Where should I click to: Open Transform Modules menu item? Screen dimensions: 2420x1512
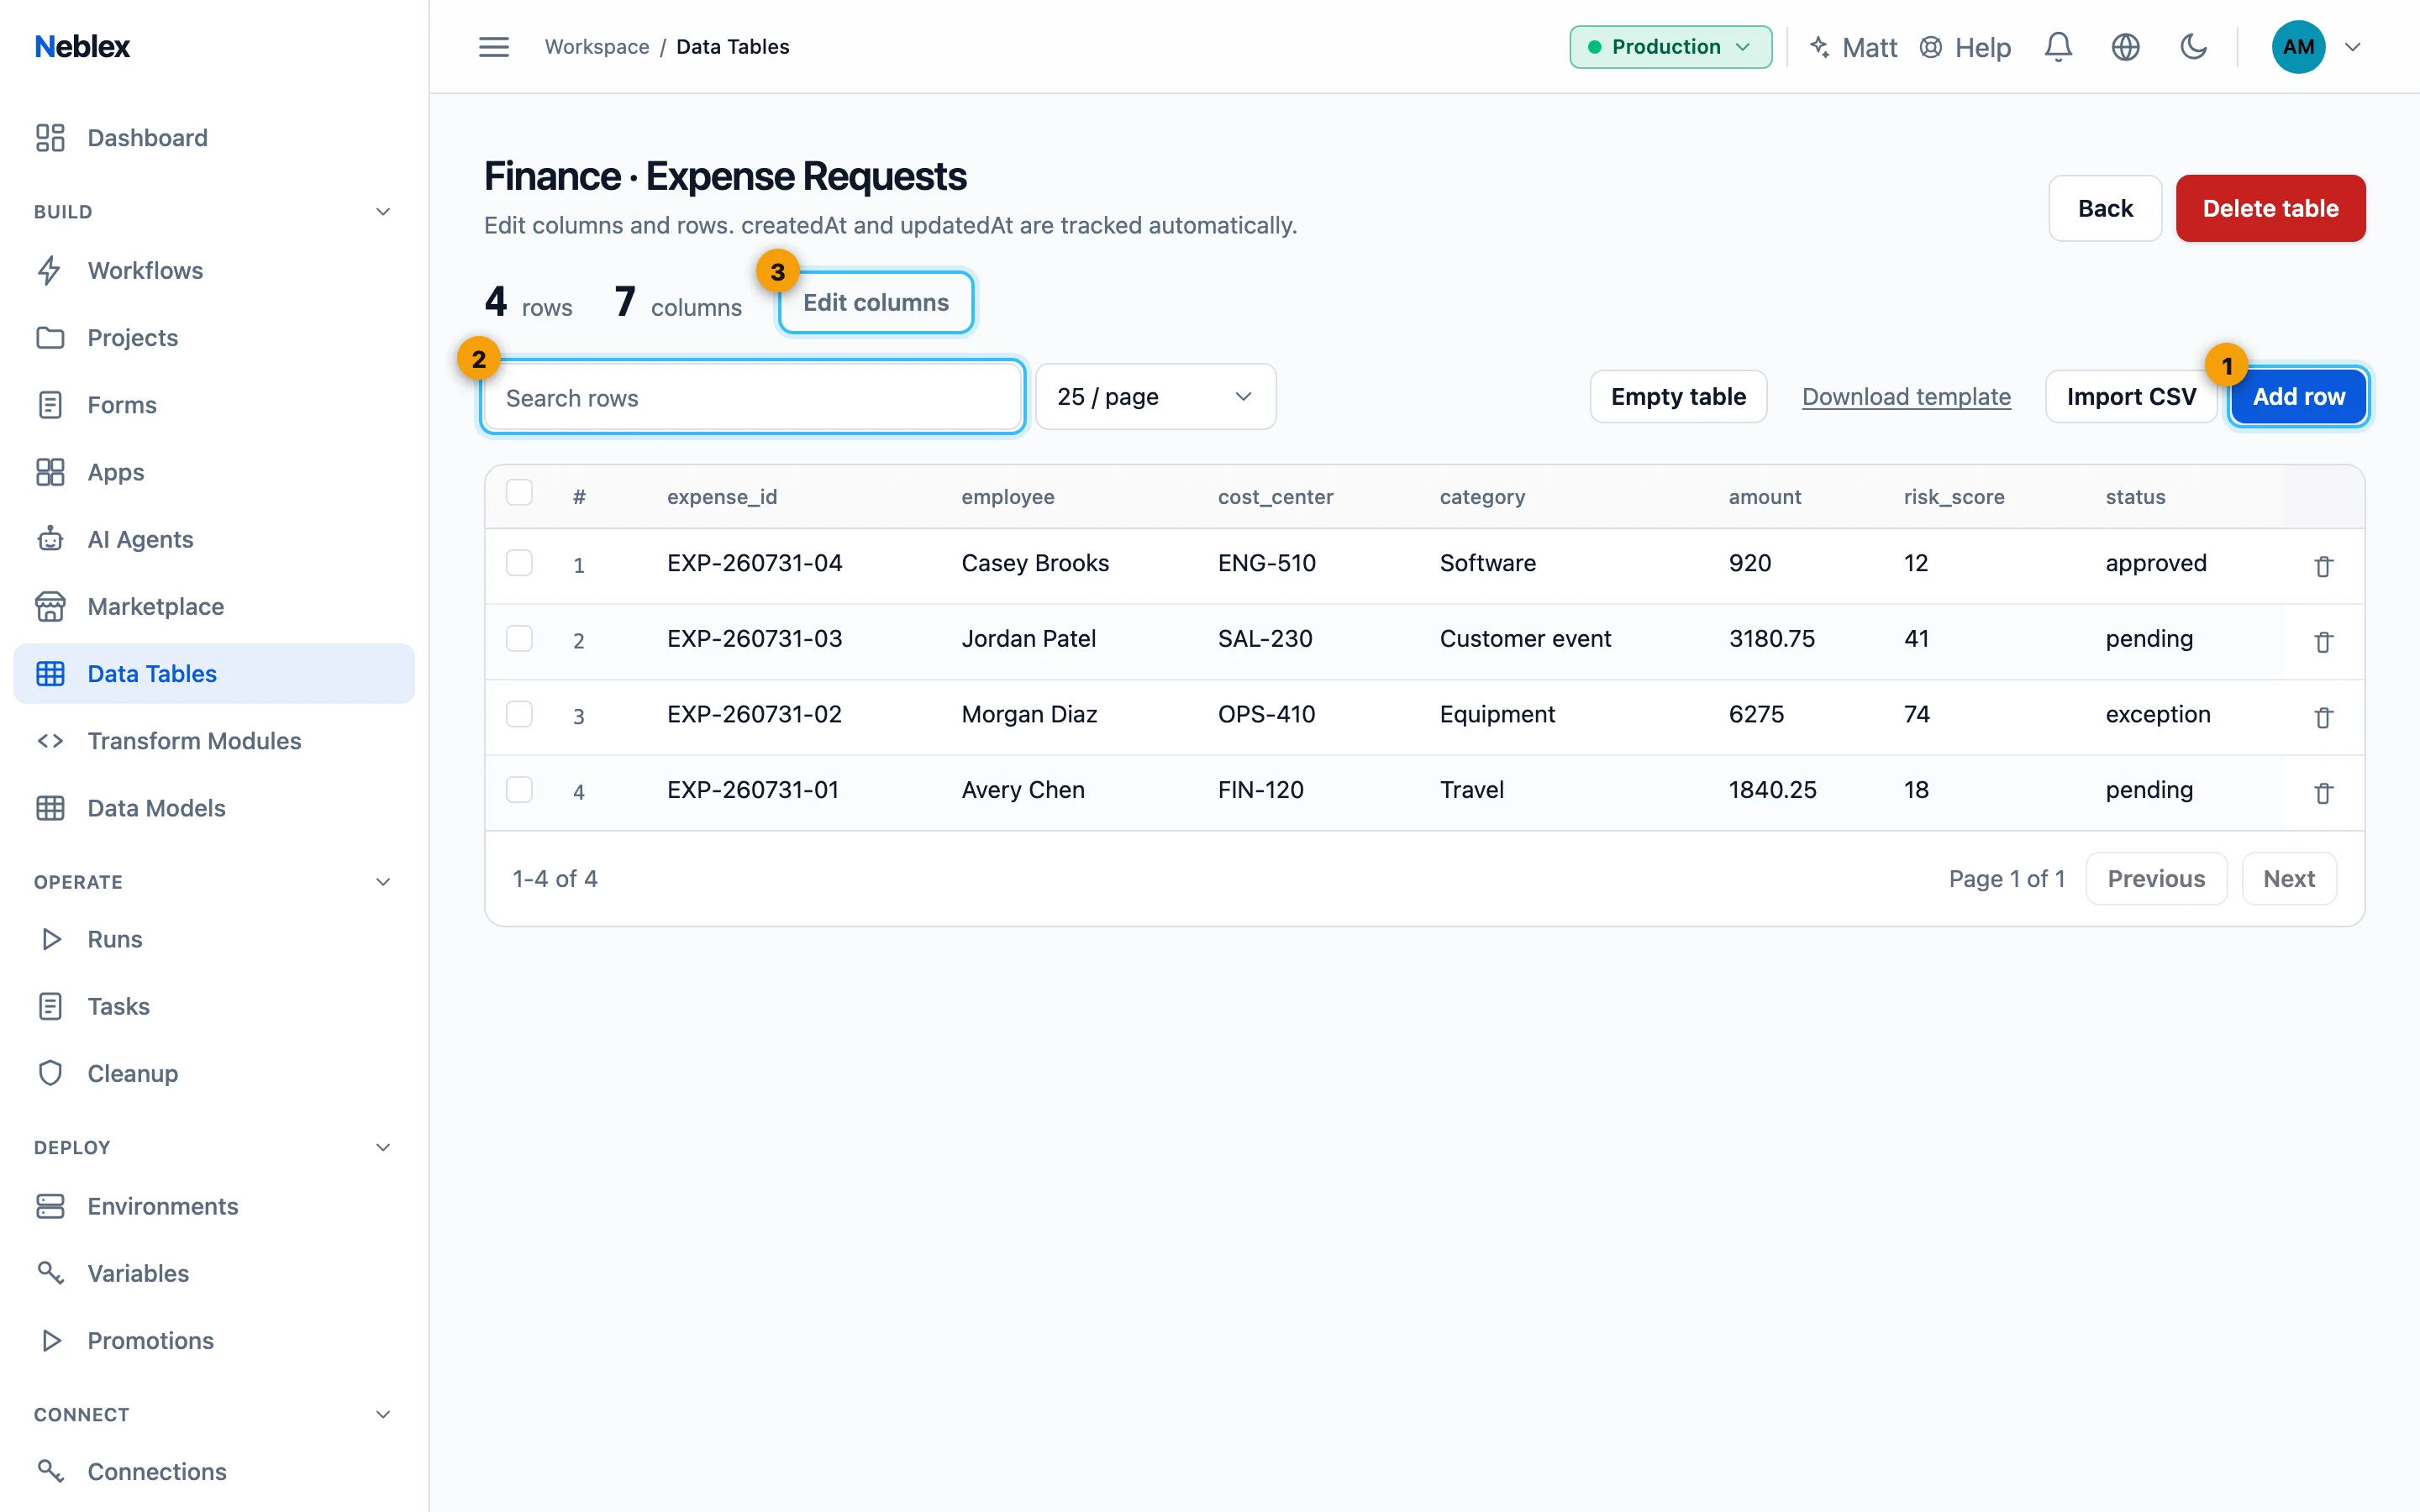coord(214,741)
